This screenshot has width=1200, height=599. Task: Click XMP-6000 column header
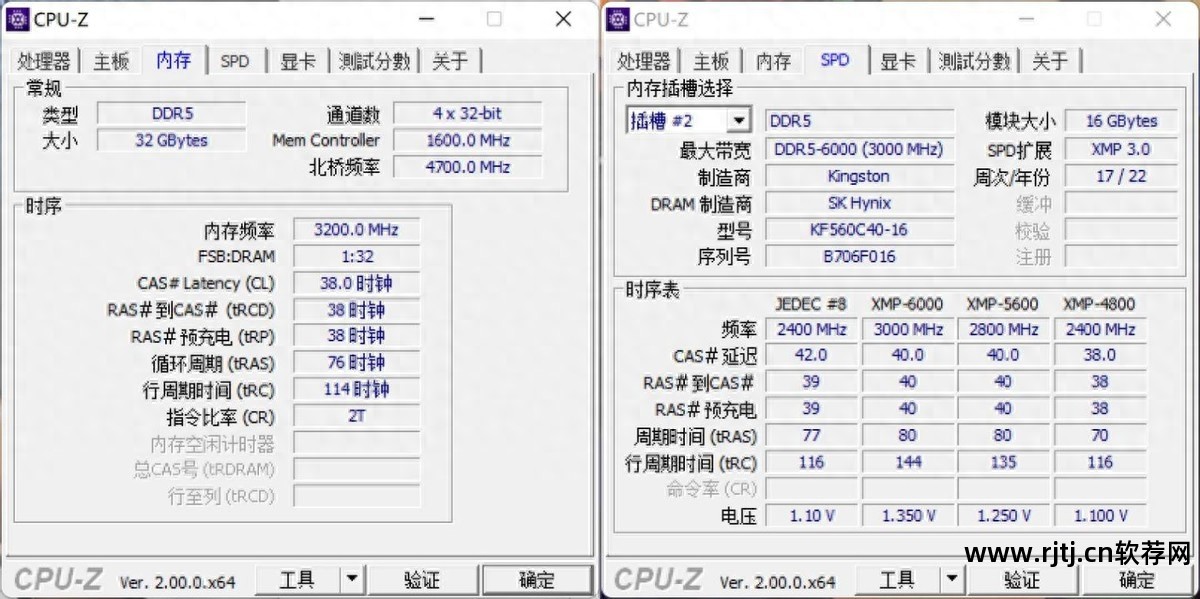(907, 304)
